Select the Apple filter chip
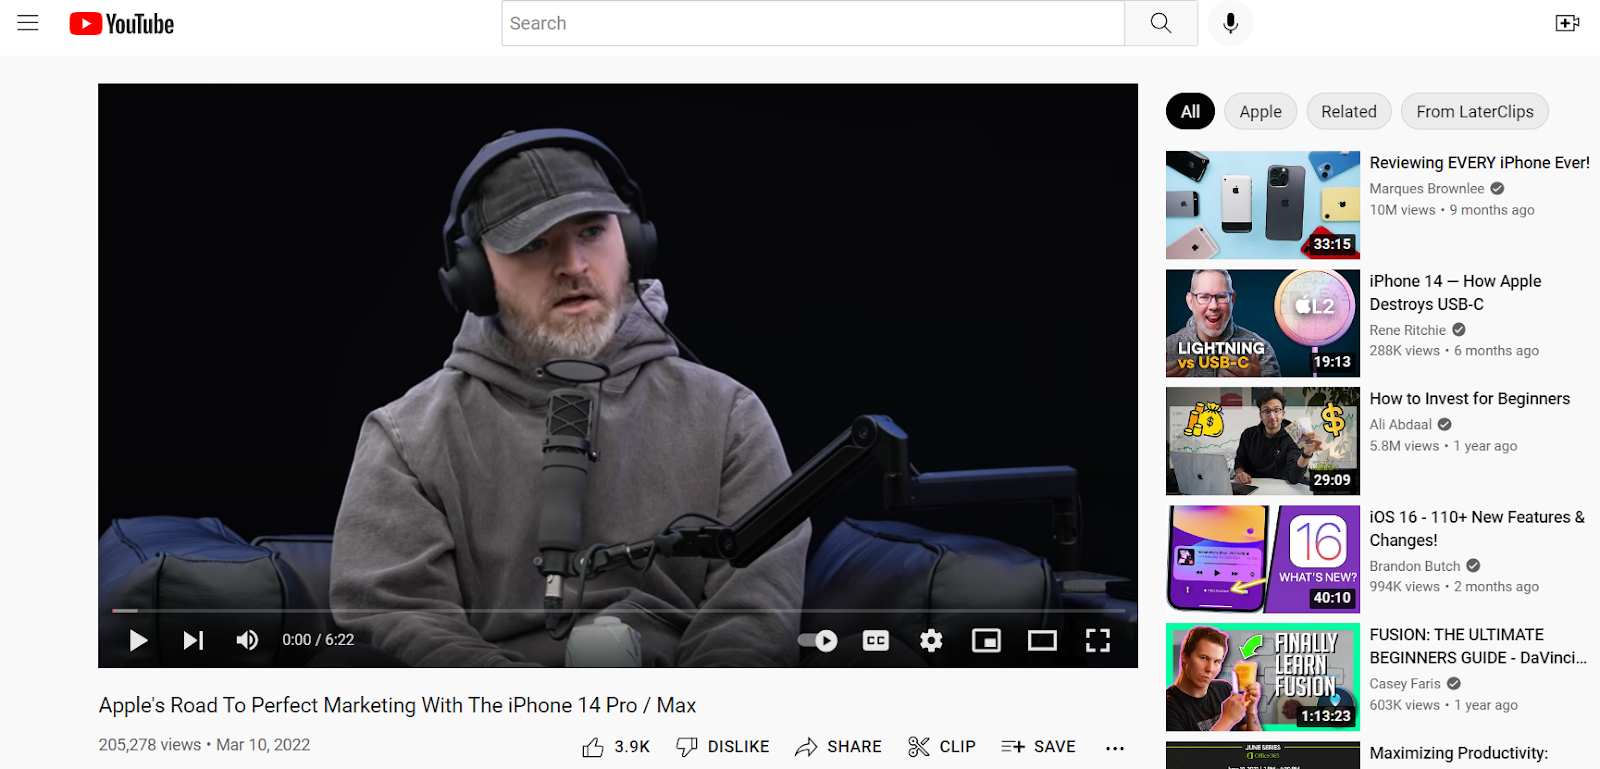Image resolution: width=1600 pixels, height=769 pixels. [1260, 111]
